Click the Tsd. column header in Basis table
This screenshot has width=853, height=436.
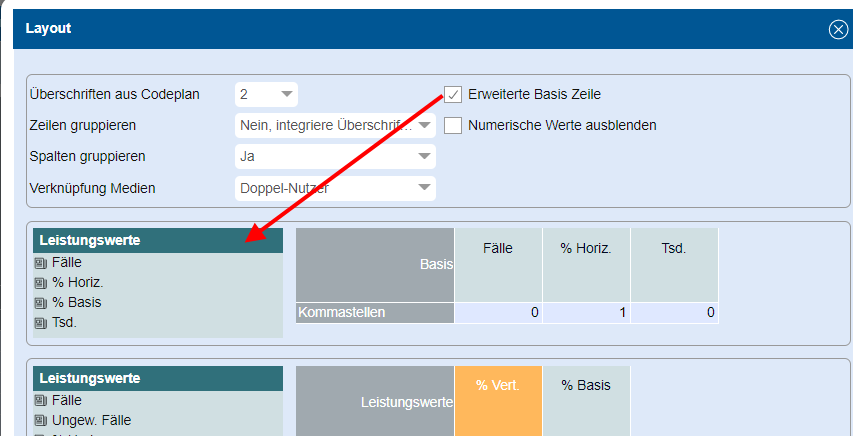tap(674, 249)
